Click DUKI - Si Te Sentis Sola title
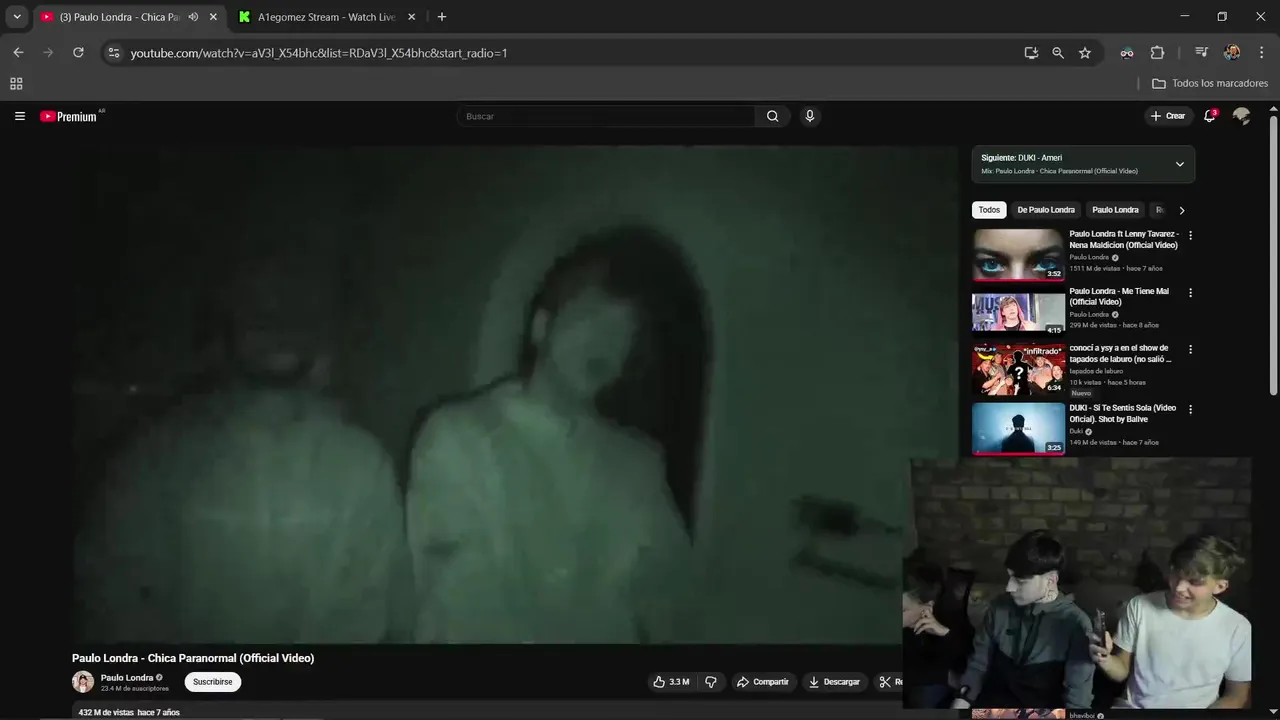1280x720 pixels. [1122, 413]
